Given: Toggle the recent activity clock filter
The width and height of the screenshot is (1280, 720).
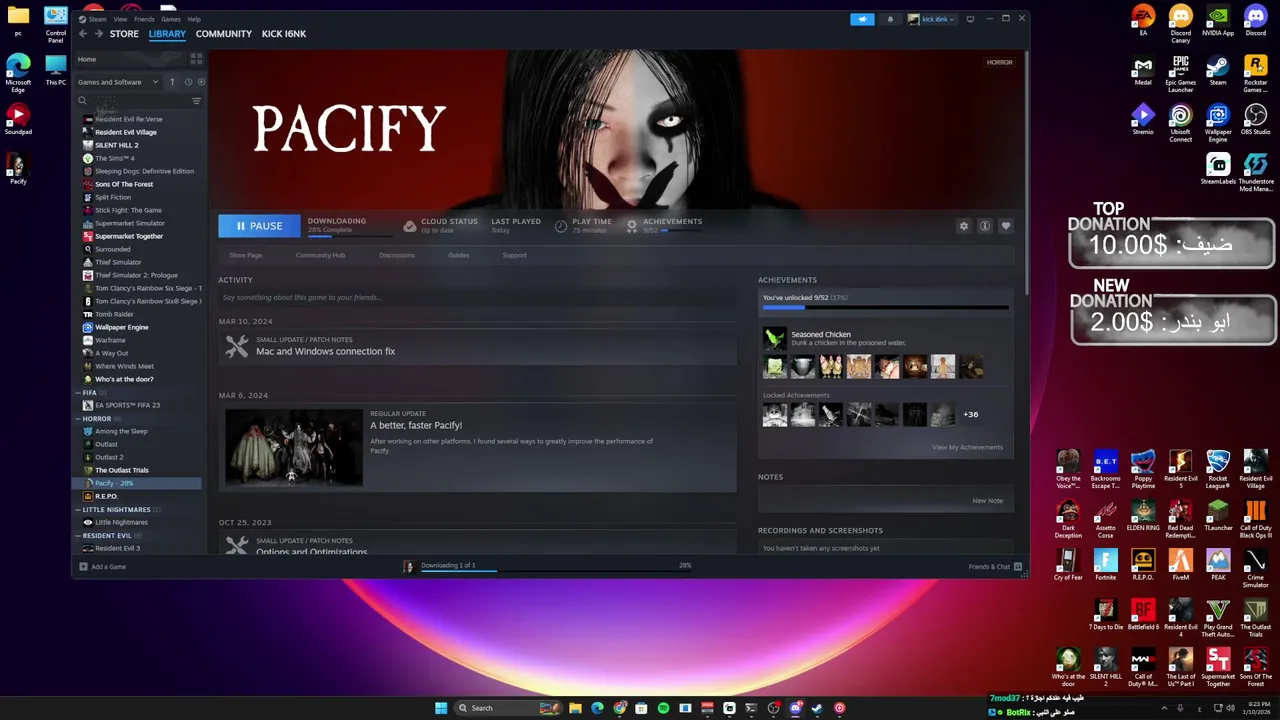Looking at the screenshot, I should (188, 82).
